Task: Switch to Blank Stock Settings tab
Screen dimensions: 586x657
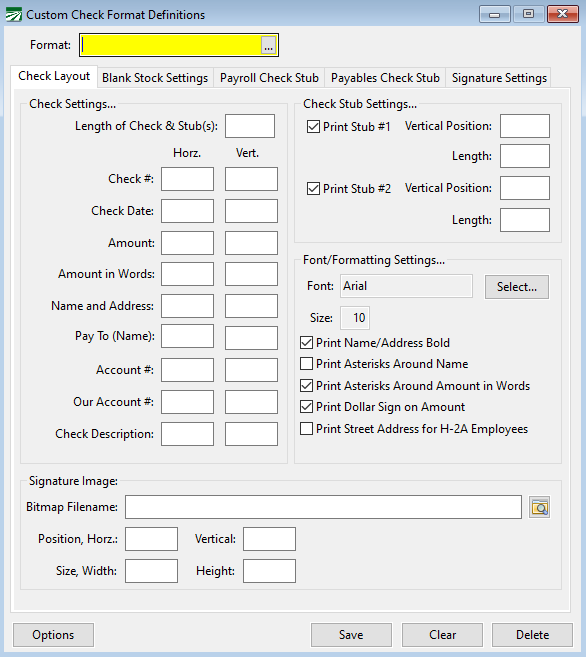Action: [155, 78]
